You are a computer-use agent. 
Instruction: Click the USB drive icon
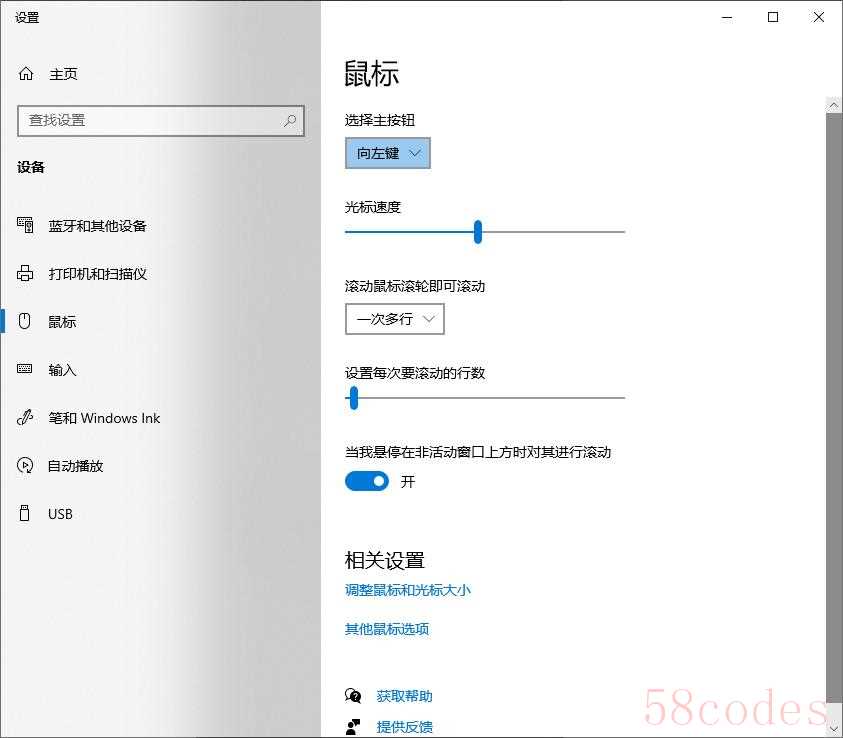24,513
